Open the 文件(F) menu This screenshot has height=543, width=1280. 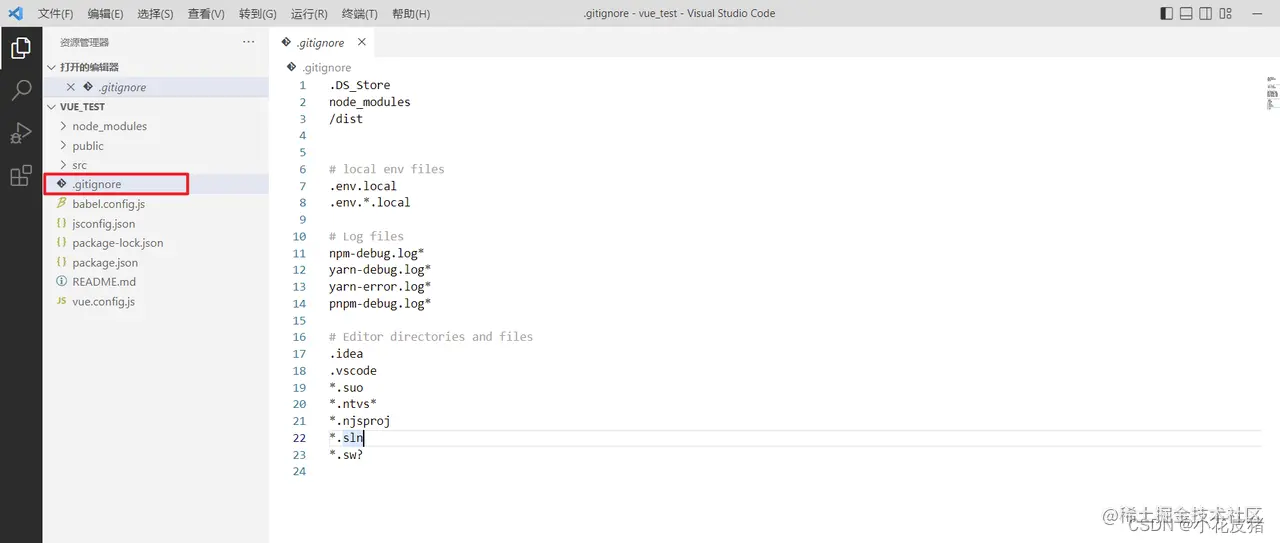pyautogui.click(x=55, y=14)
